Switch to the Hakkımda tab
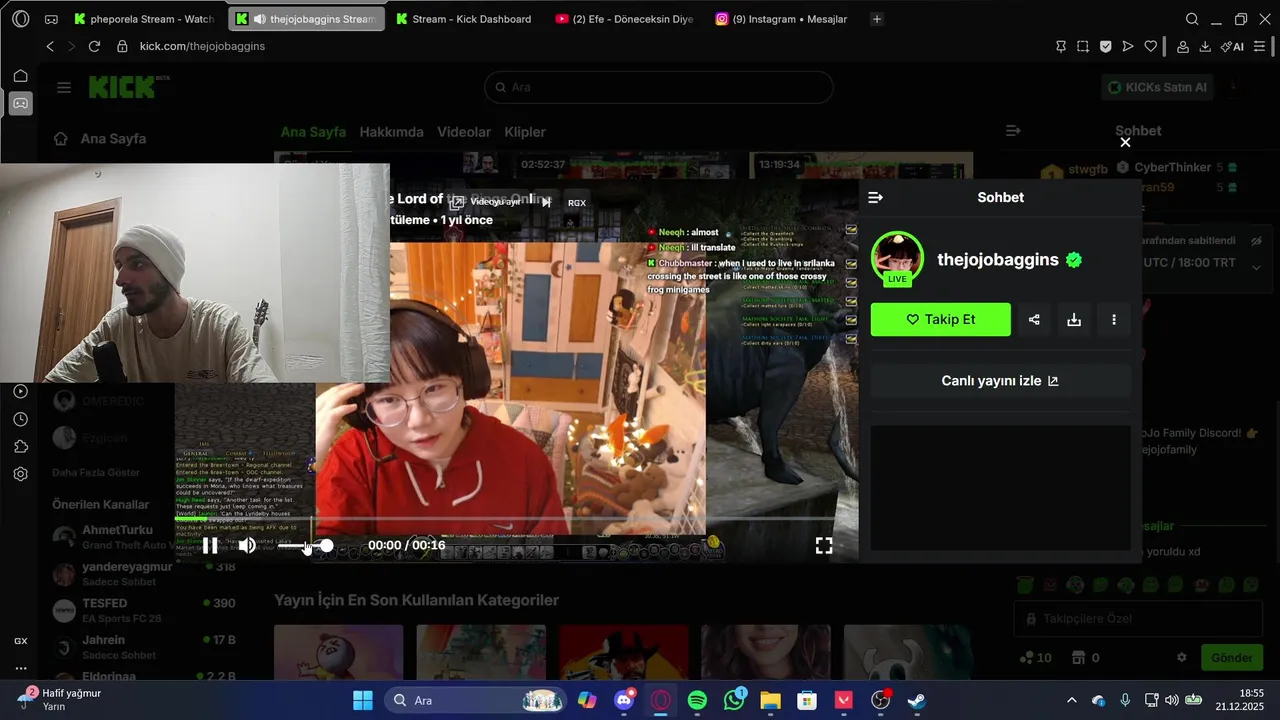The image size is (1280, 720). [x=391, y=132]
